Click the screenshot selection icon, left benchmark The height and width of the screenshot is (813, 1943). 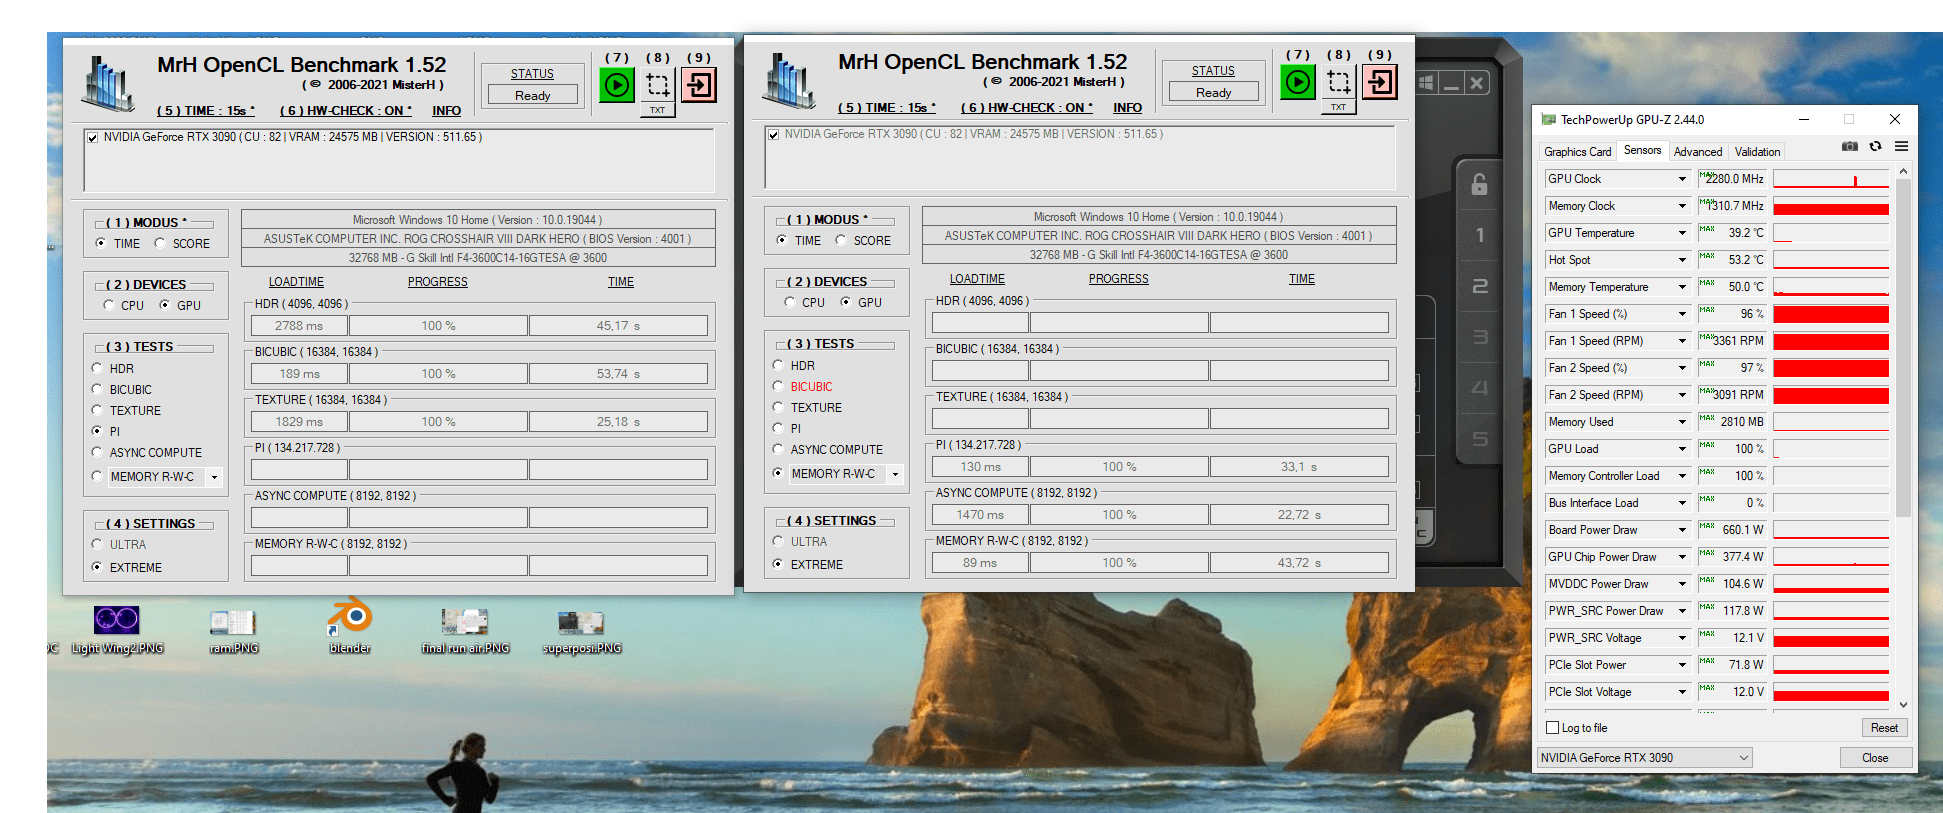658,84
